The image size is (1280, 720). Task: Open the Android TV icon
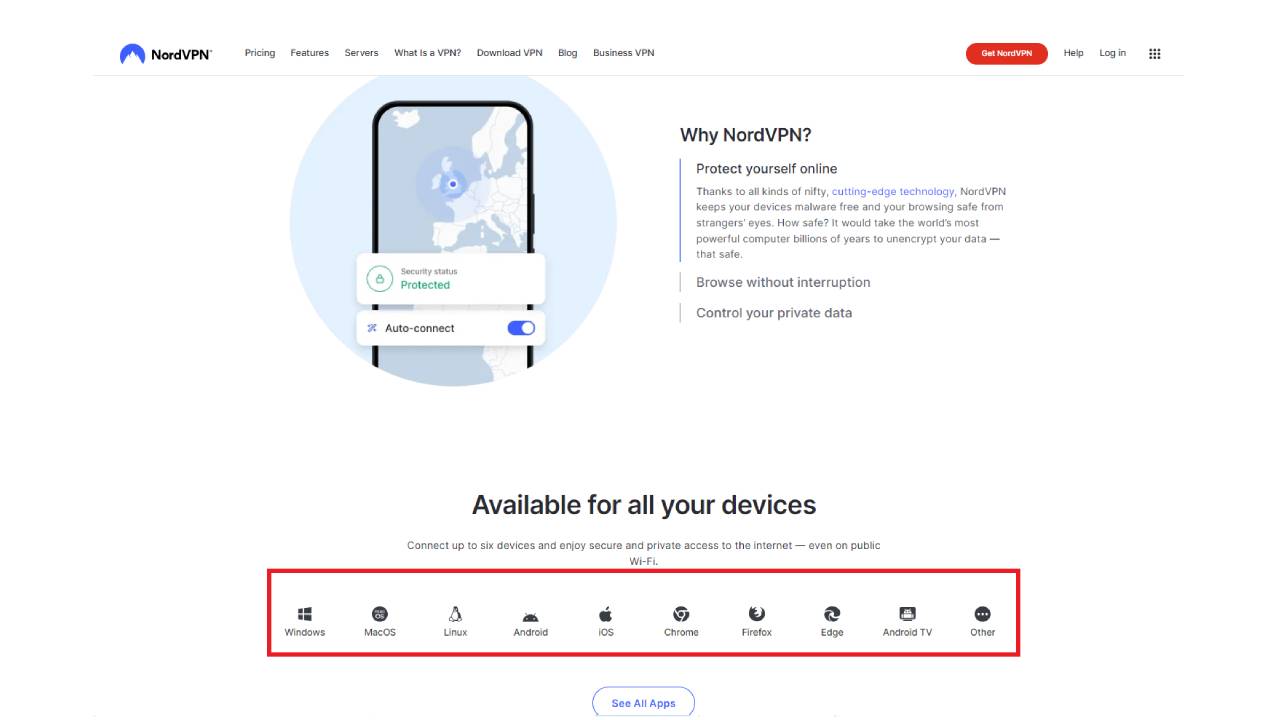tap(907, 614)
